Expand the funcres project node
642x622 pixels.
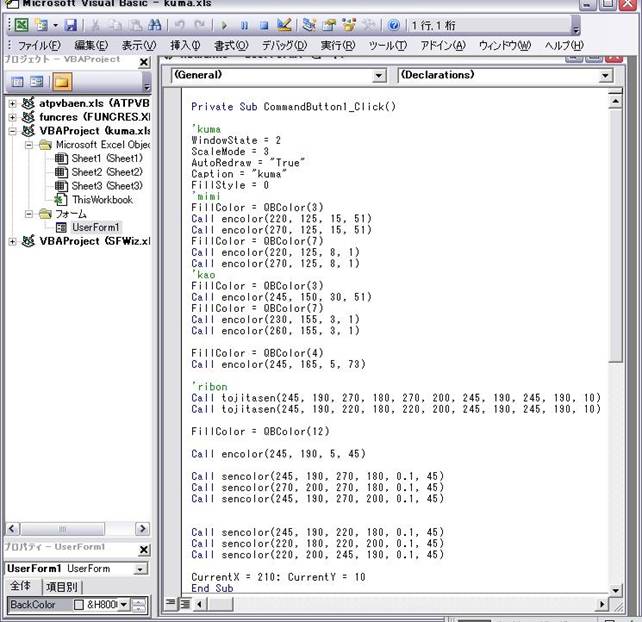(x=13, y=117)
